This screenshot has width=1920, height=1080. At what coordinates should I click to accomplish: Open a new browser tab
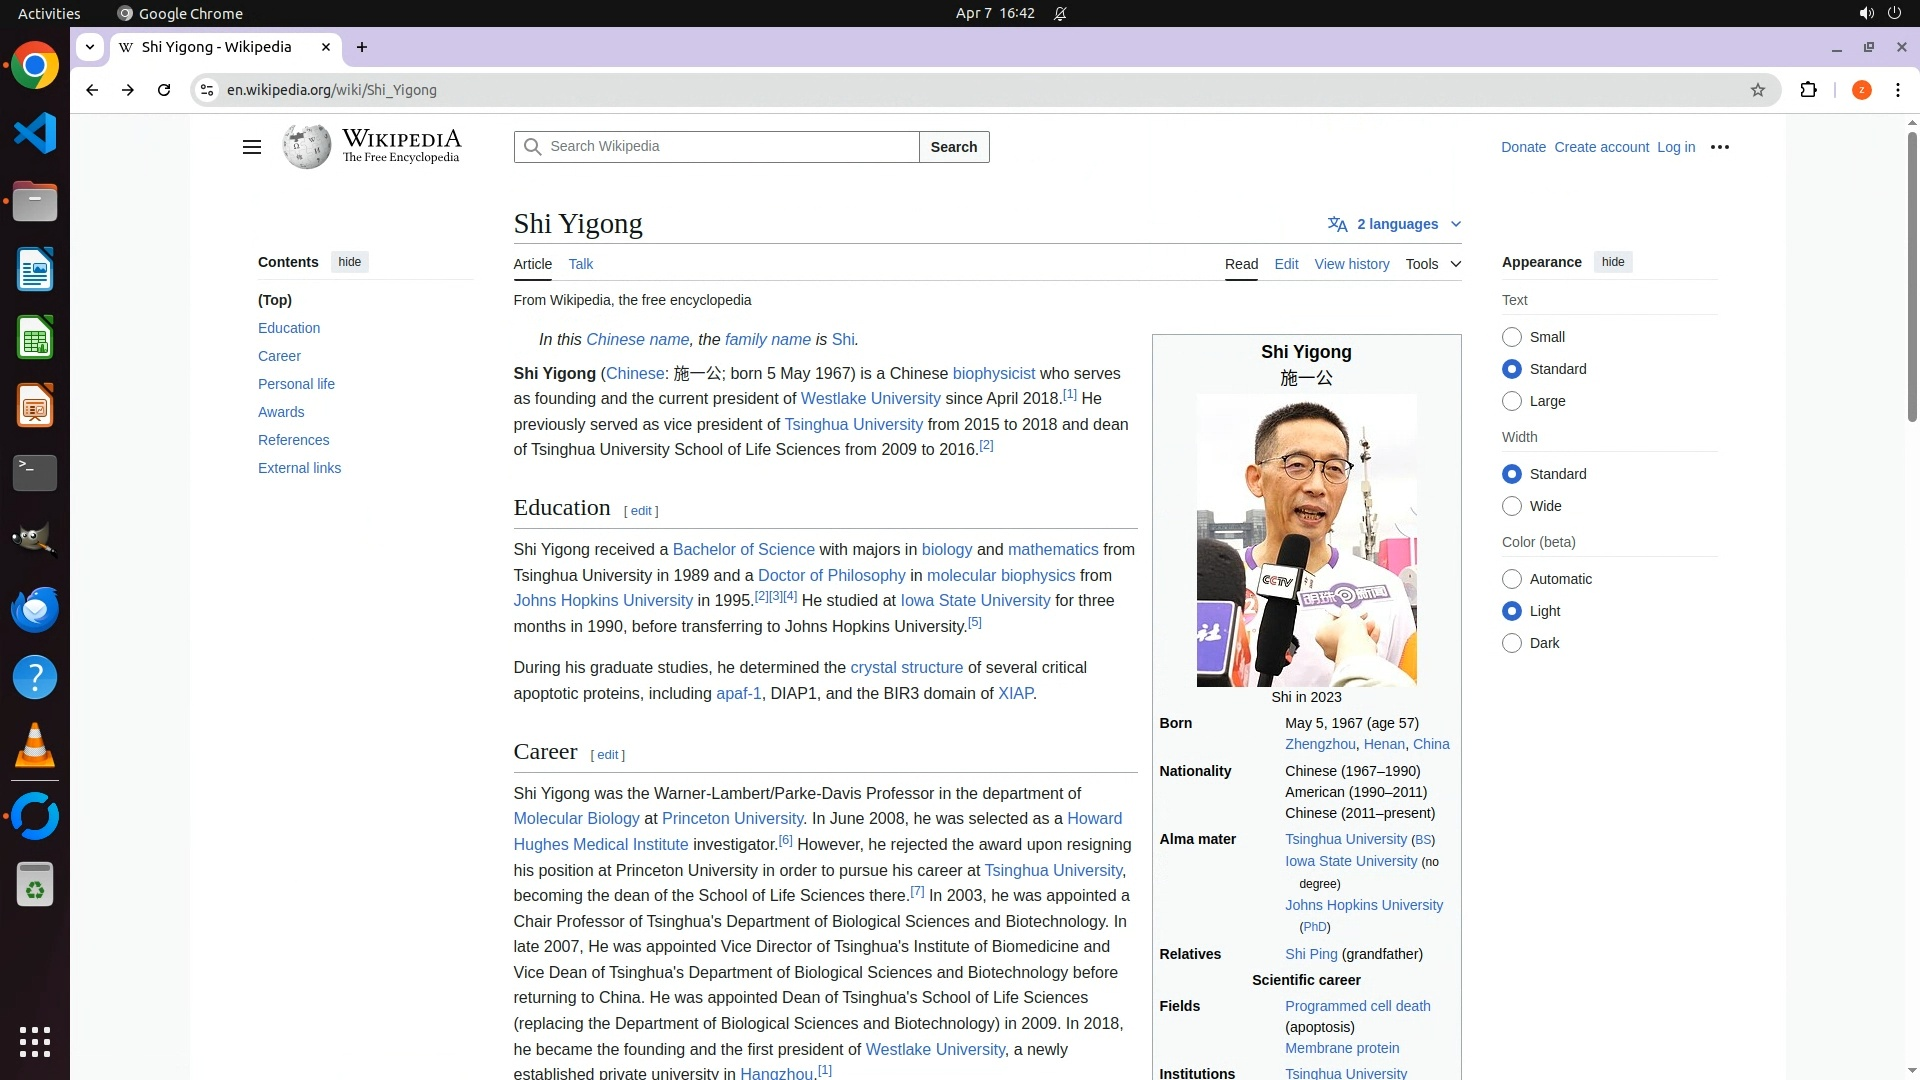(x=362, y=47)
